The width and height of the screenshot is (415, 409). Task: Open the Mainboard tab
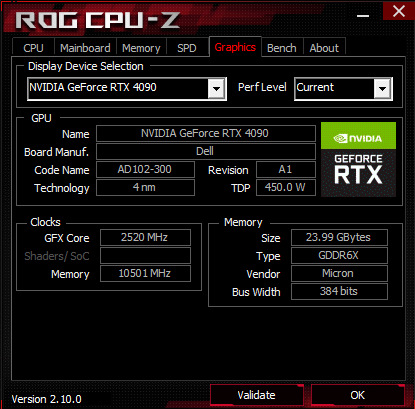(85, 48)
